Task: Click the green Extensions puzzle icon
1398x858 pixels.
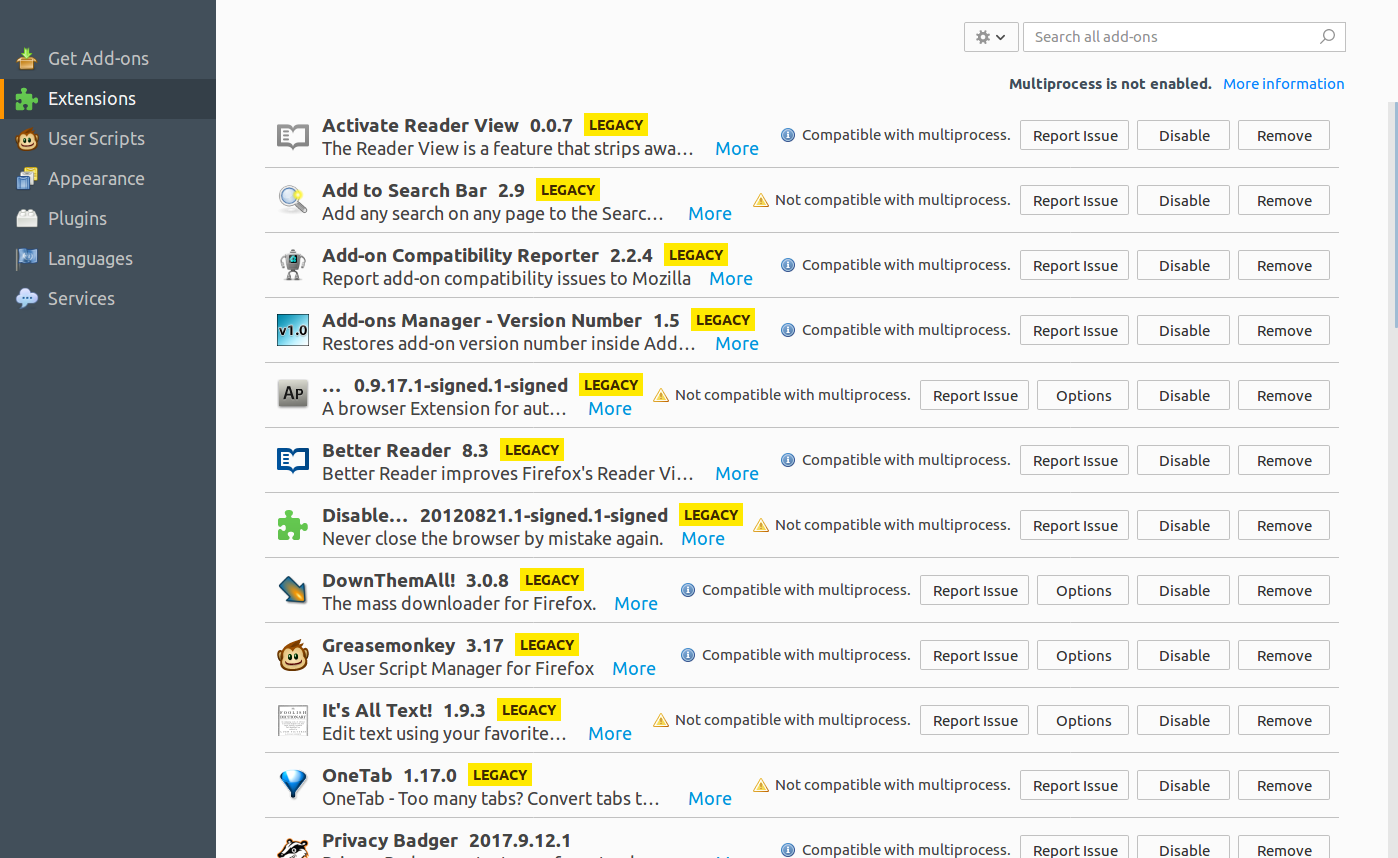Action: [x=27, y=98]
